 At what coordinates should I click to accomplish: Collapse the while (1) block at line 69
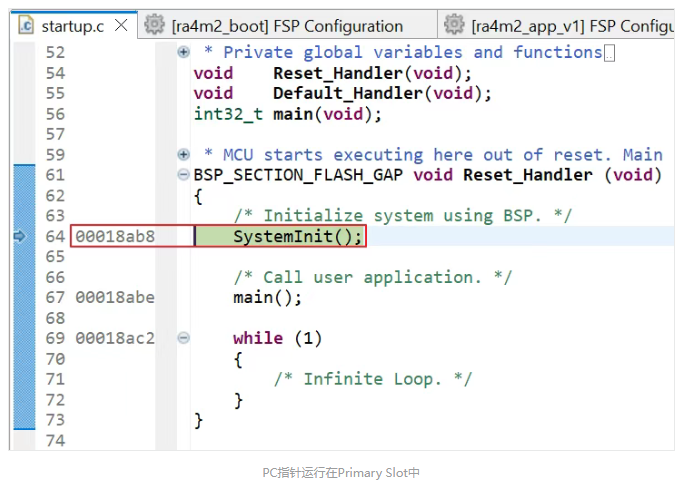183,338
